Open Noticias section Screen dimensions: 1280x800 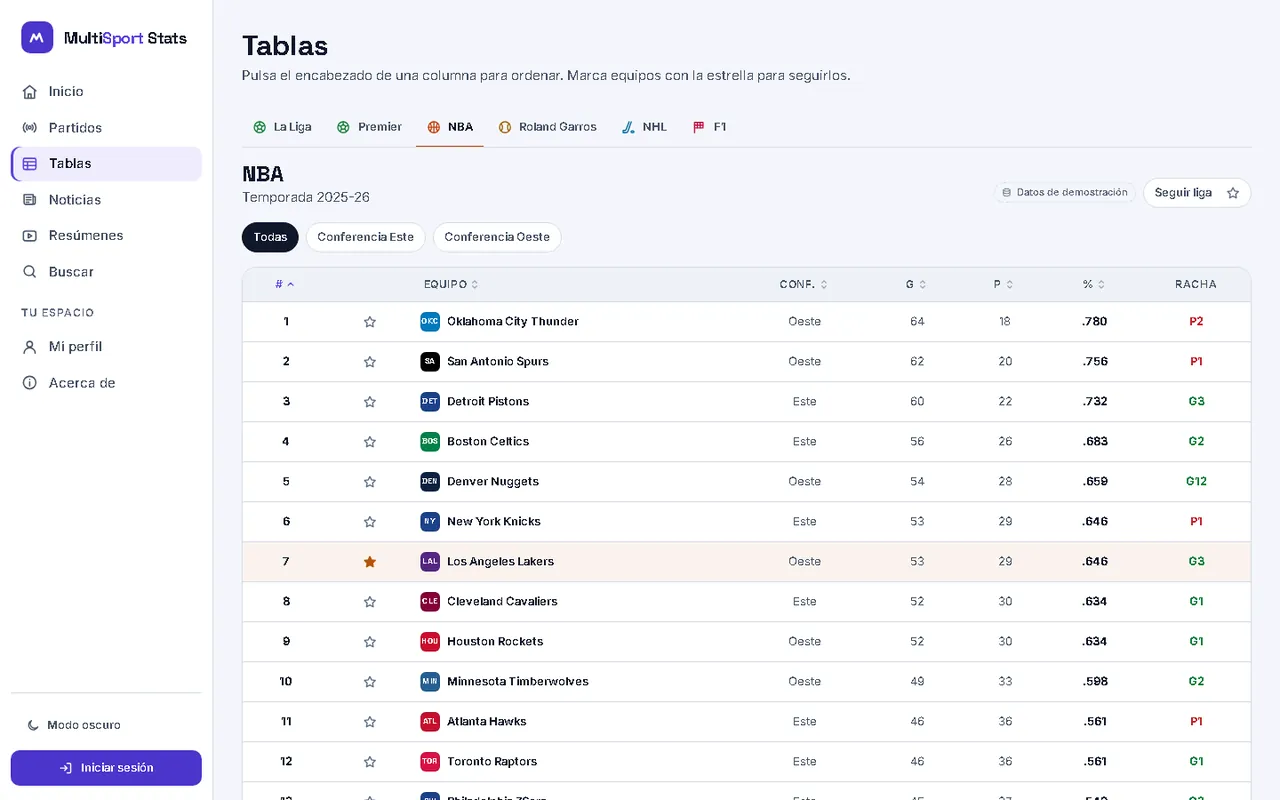coord(106,199)
